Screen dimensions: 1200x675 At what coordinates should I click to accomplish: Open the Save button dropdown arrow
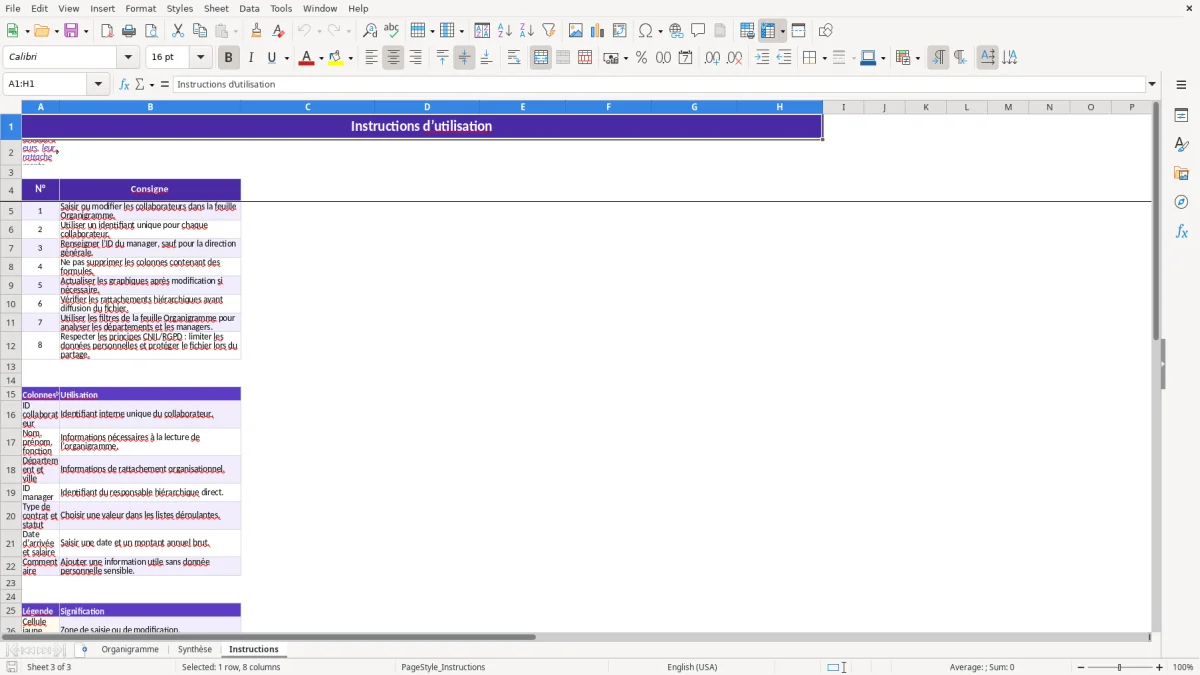85,31
